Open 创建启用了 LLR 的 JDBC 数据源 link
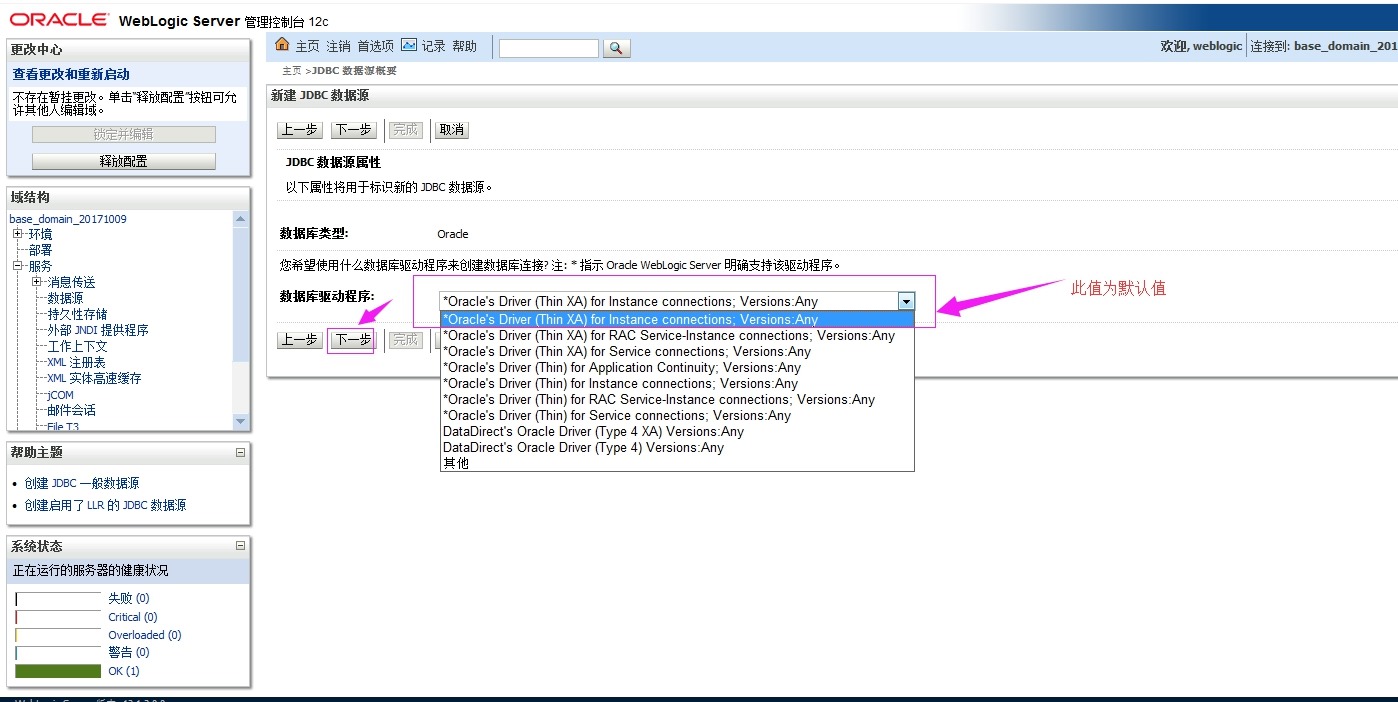 (x=105, y=505)
